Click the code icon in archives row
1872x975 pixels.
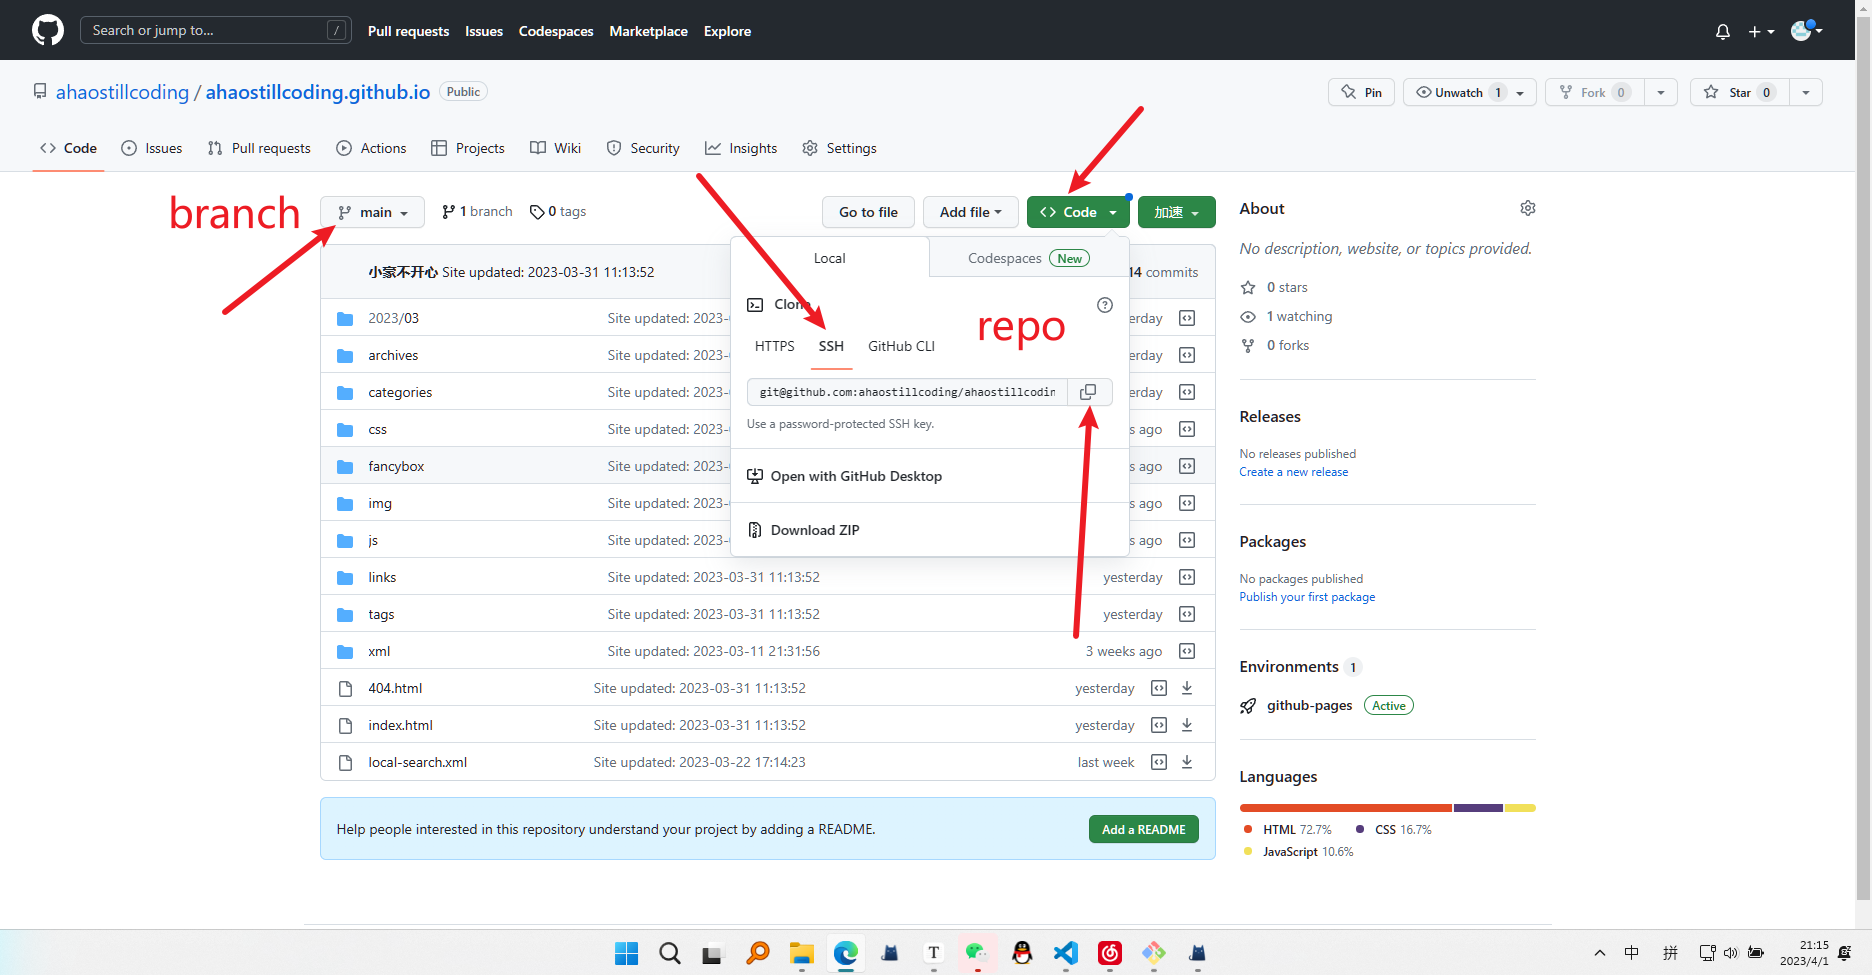1187,355
